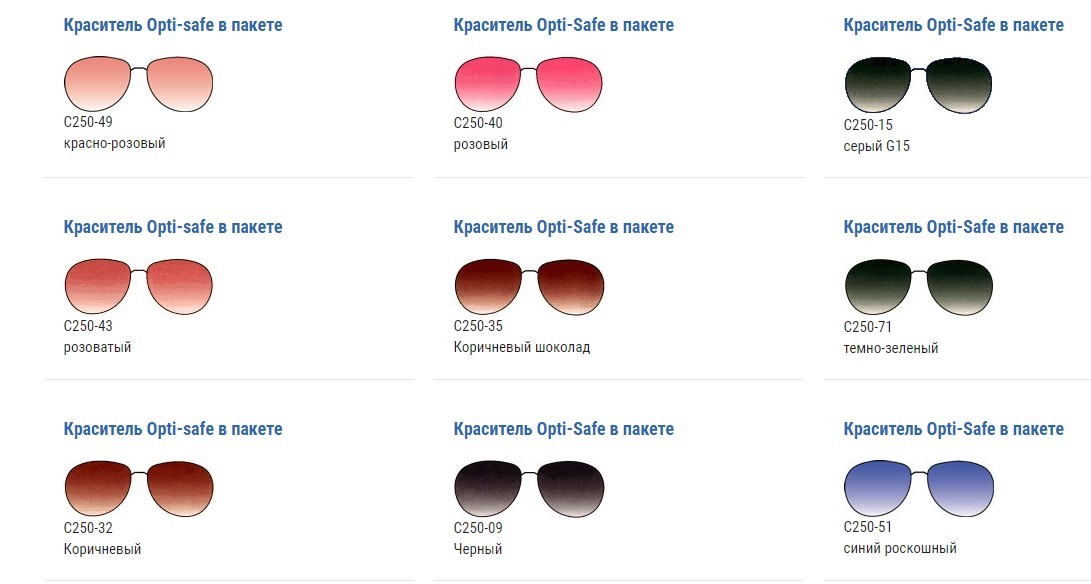This screenshot has height=584, width=1091.
Task: Click the title link above C250-40
Action: pos(563,25)
